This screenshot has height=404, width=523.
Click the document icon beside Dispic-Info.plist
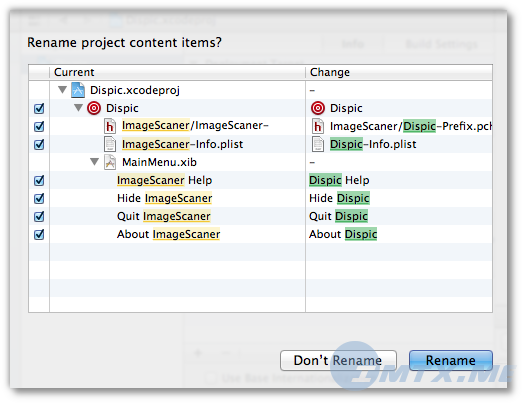pyautogui.click(x=318, y=144)
